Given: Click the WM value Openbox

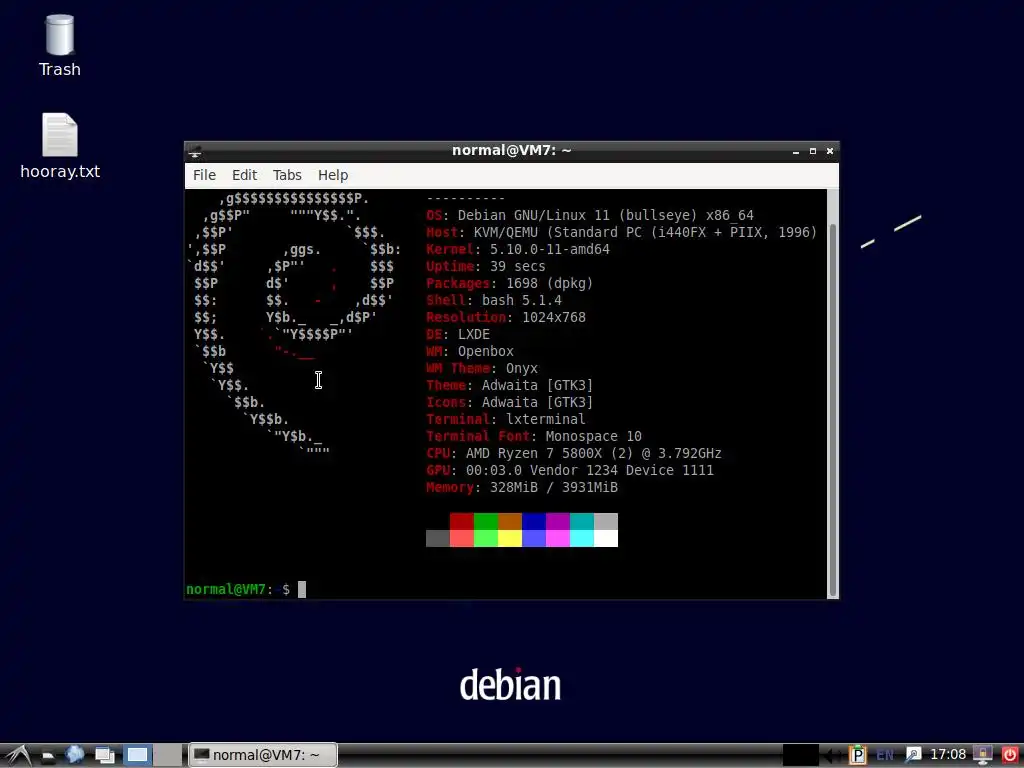Looking at the screenshot, I should [x=486, y=351].
